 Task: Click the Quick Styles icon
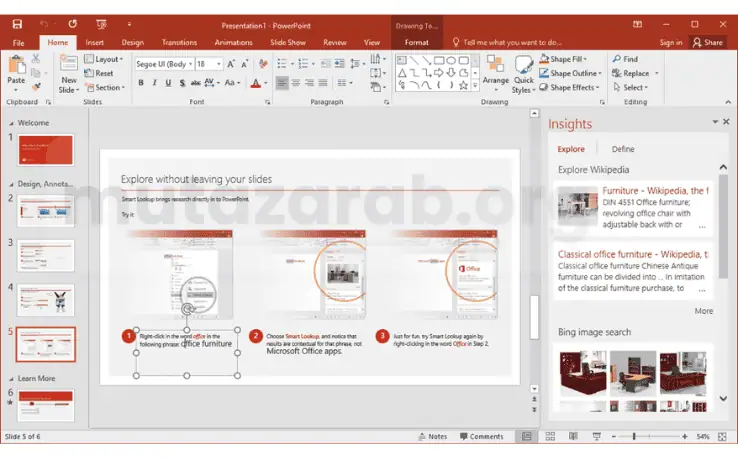[523, 72]
